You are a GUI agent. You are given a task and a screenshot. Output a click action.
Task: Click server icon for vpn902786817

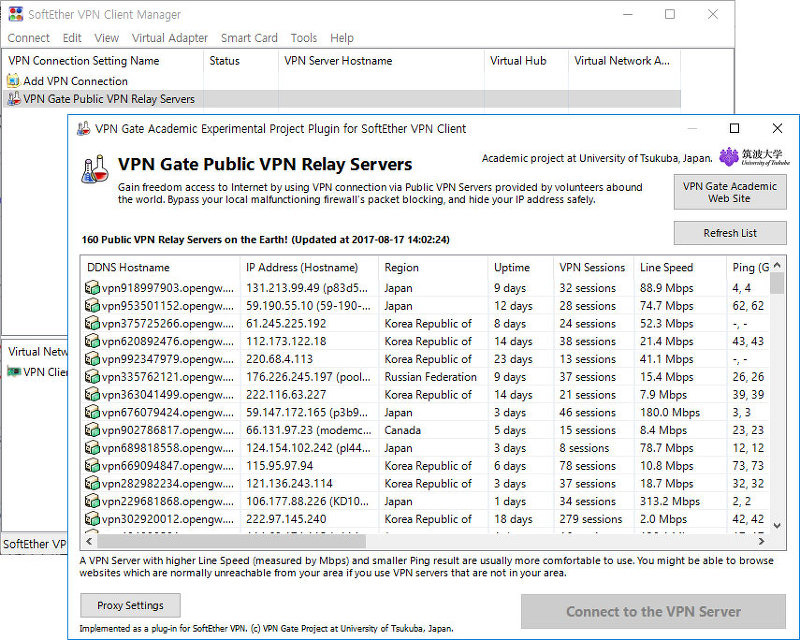point(92,430)
